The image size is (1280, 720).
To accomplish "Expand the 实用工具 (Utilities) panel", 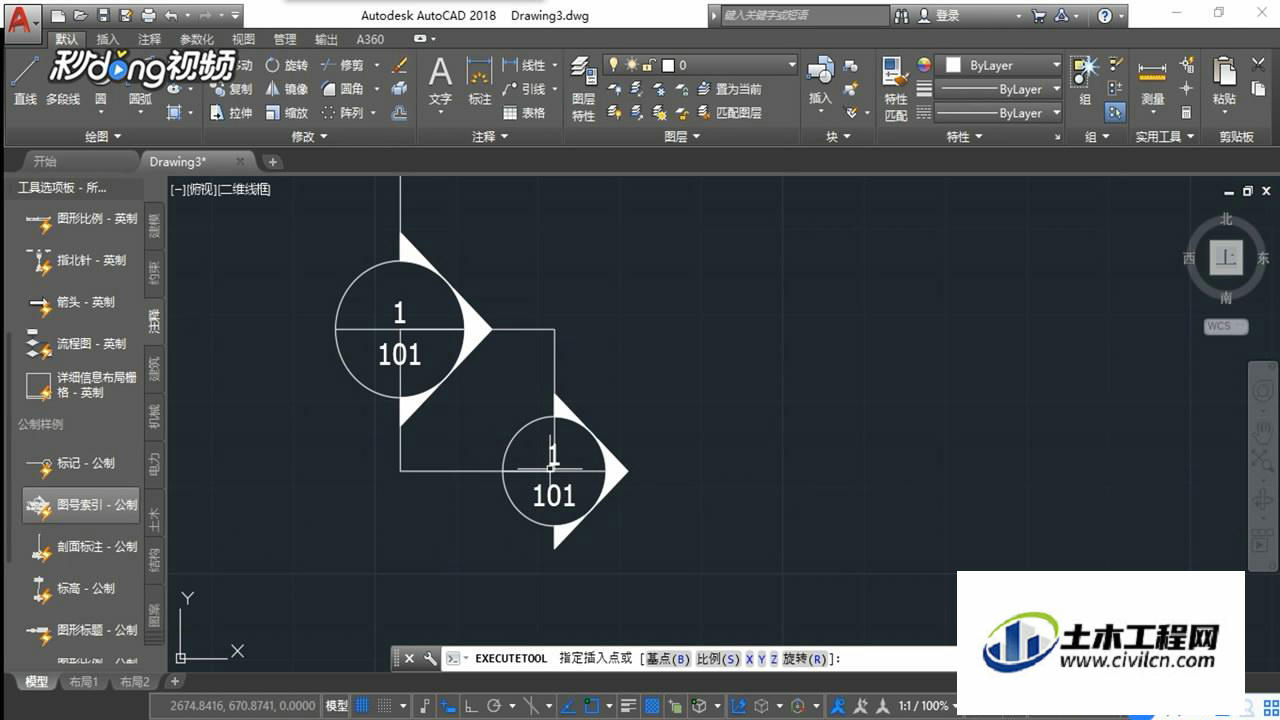I will [x=1165, y=136].
